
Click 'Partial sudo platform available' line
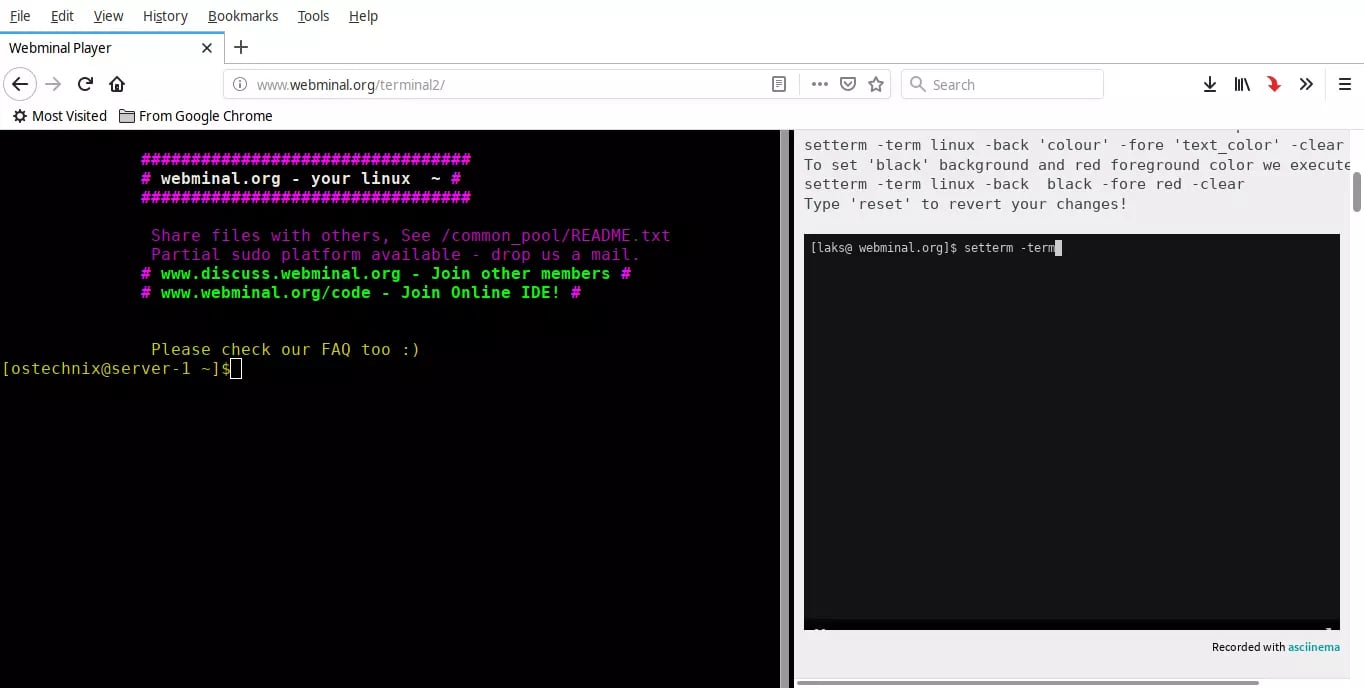[395, 255]
